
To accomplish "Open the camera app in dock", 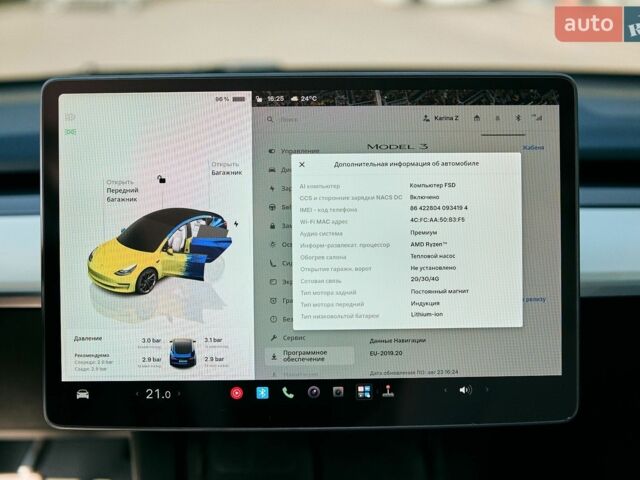I will [x=313, y=392].
